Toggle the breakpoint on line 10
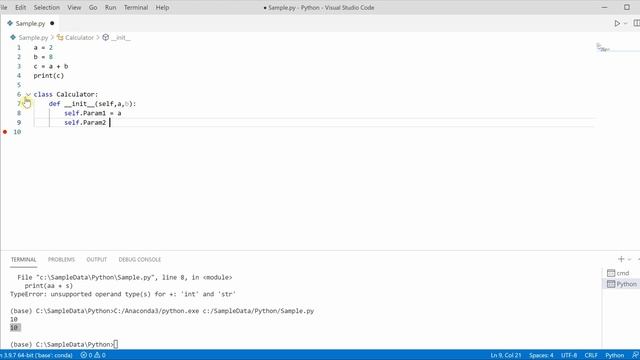640x360 pixels. tap(5, 132)
